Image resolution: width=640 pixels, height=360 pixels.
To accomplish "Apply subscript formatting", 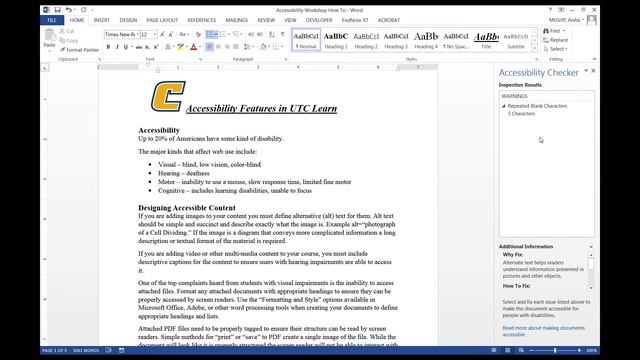I will pos(148,47).
